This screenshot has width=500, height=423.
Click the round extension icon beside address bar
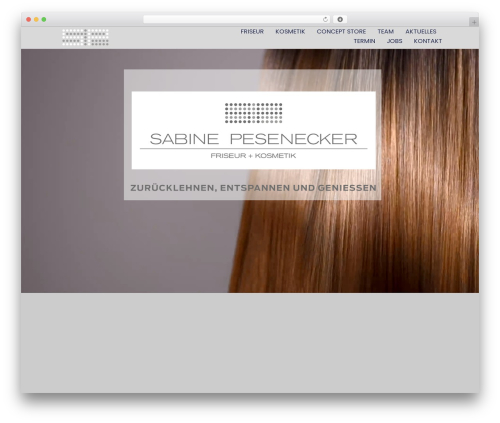pos(340,19)
